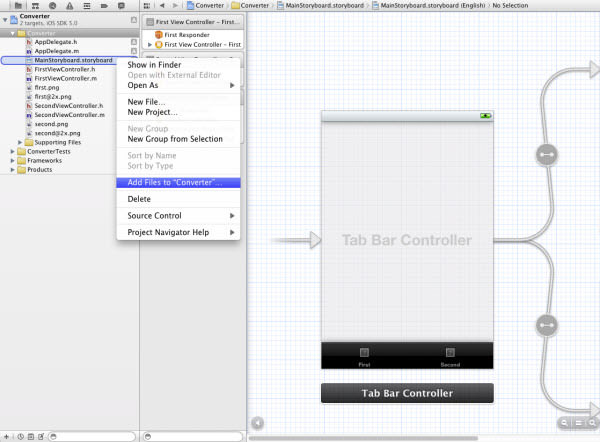Collapse the Converter group folder triangle
Screen dimensions: 600x442
click(x=13, y=33)
